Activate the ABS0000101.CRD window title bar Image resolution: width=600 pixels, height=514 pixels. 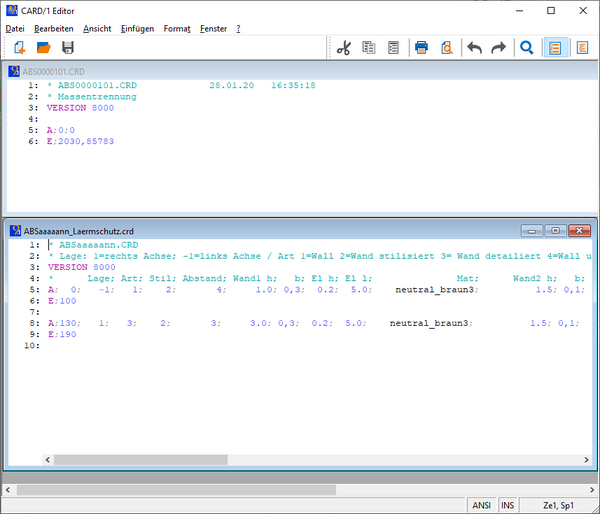tap(300, 71)
